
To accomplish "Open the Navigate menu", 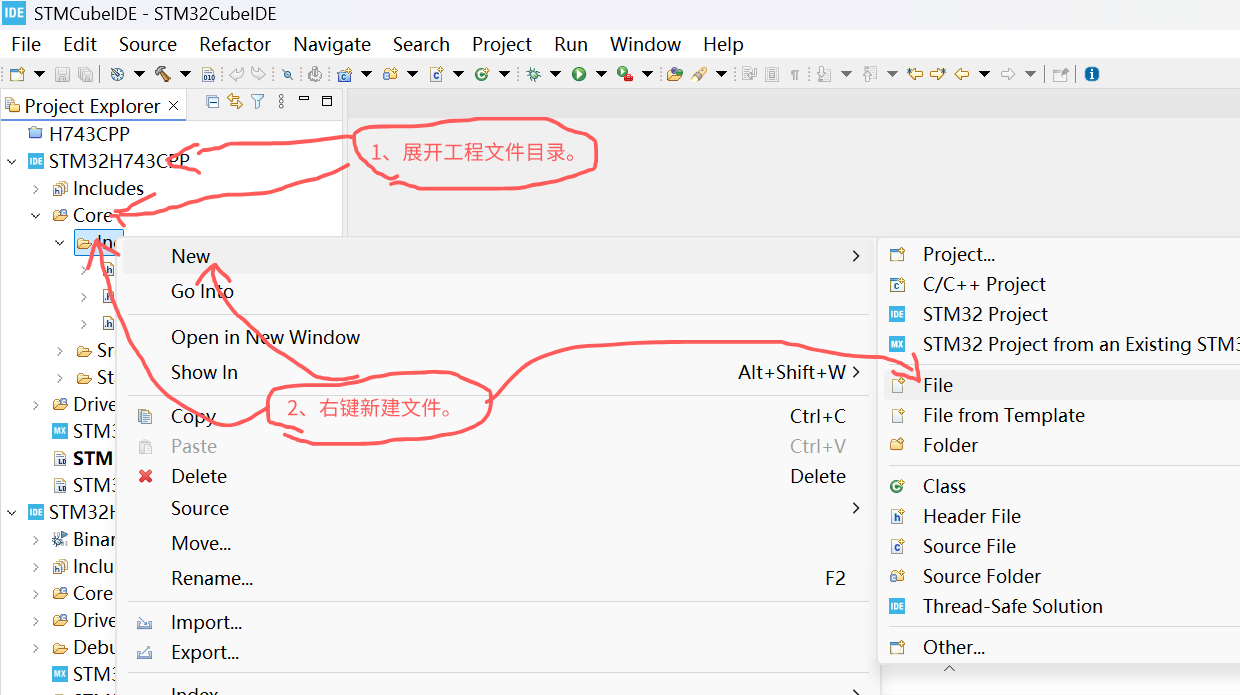I will [332, 44].
